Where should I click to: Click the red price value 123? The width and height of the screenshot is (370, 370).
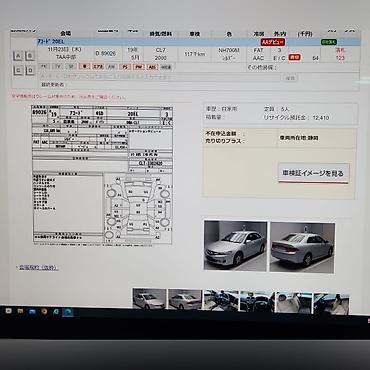(x=340, y=58)
